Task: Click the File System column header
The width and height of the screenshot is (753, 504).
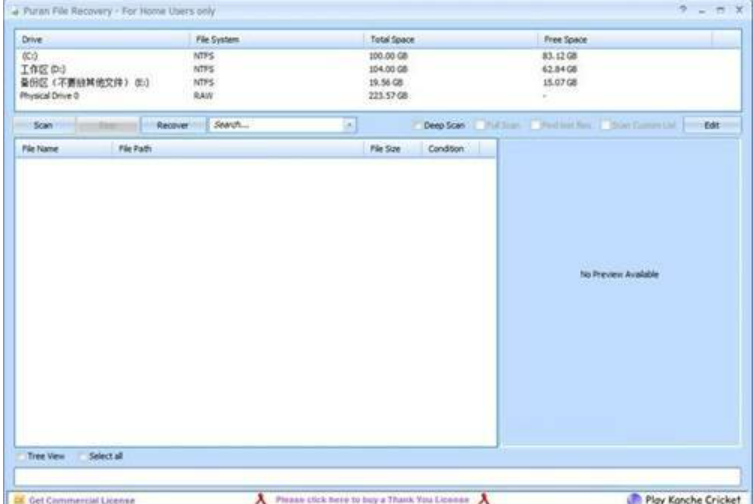Action: (276, 39)
